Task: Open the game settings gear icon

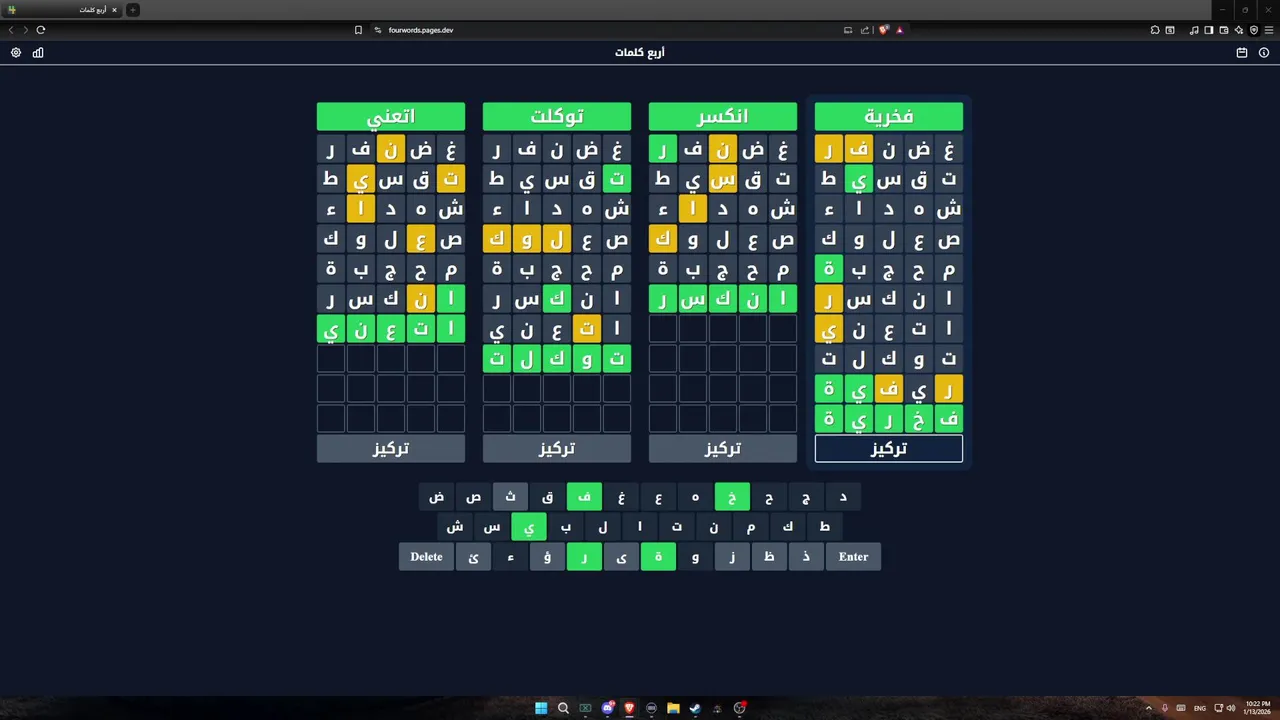Action: click(16, 53)
